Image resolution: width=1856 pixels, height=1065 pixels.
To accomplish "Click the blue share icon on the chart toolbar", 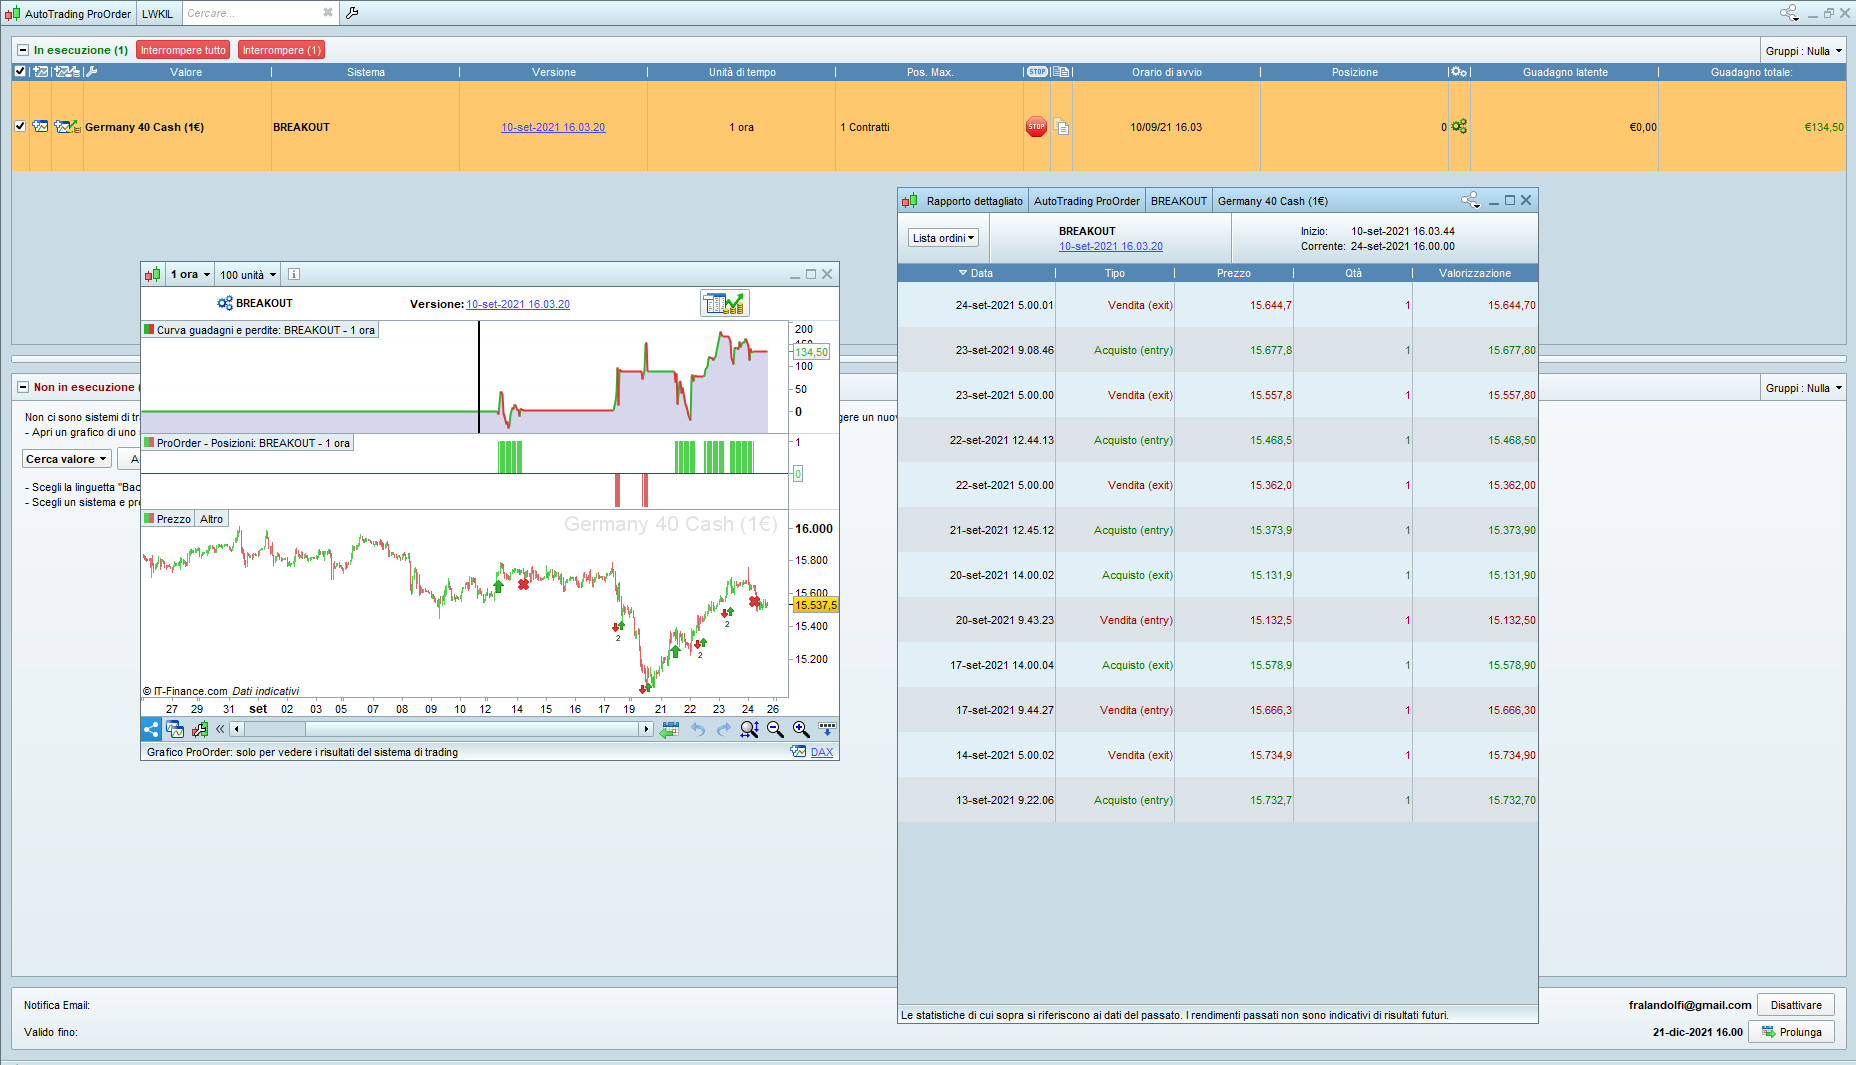I will click(x=151, y=730).
